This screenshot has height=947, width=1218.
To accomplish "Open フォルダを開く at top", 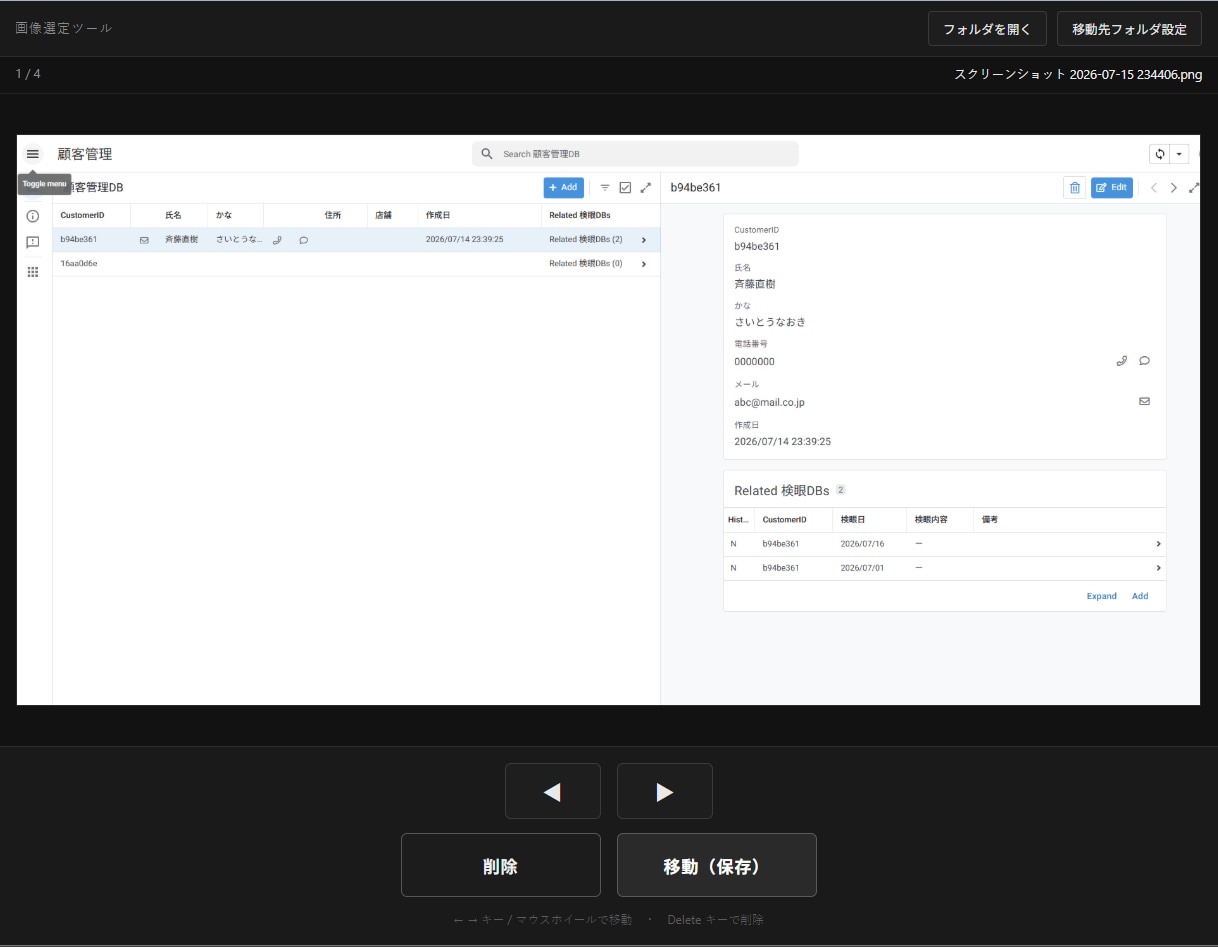I will (x=987, y=29).
